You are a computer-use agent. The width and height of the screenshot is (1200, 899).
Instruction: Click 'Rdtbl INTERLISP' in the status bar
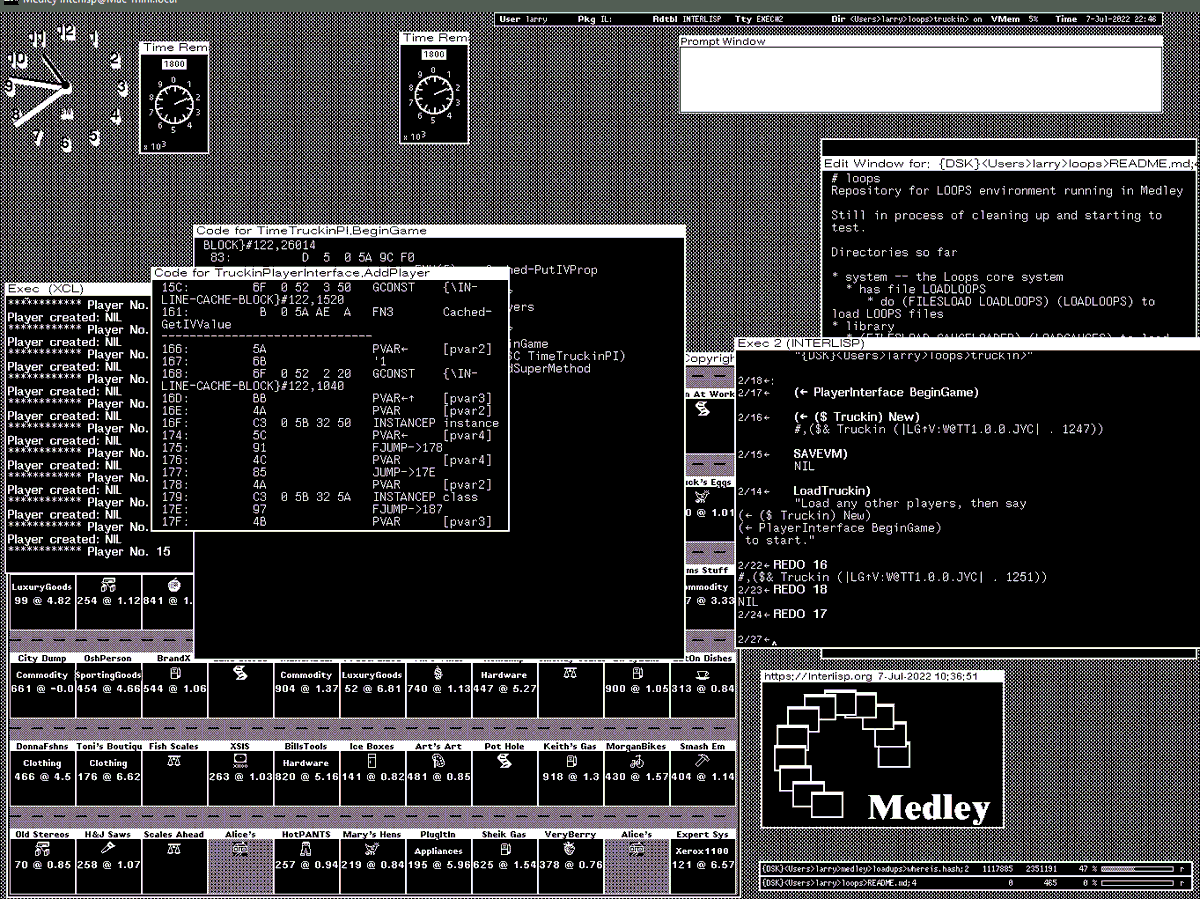click(x=686, y=19)
